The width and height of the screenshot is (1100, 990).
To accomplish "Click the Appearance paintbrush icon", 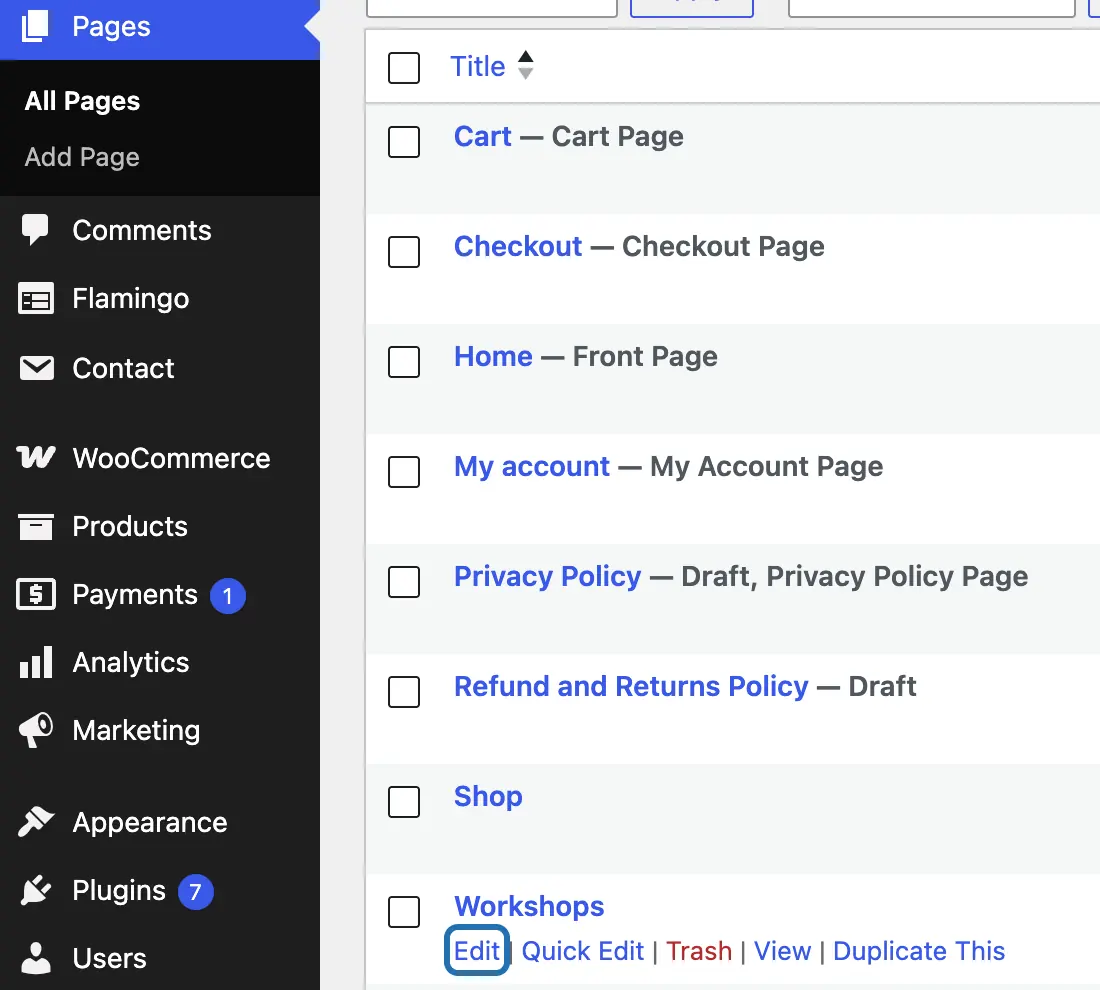I will 36,822.
